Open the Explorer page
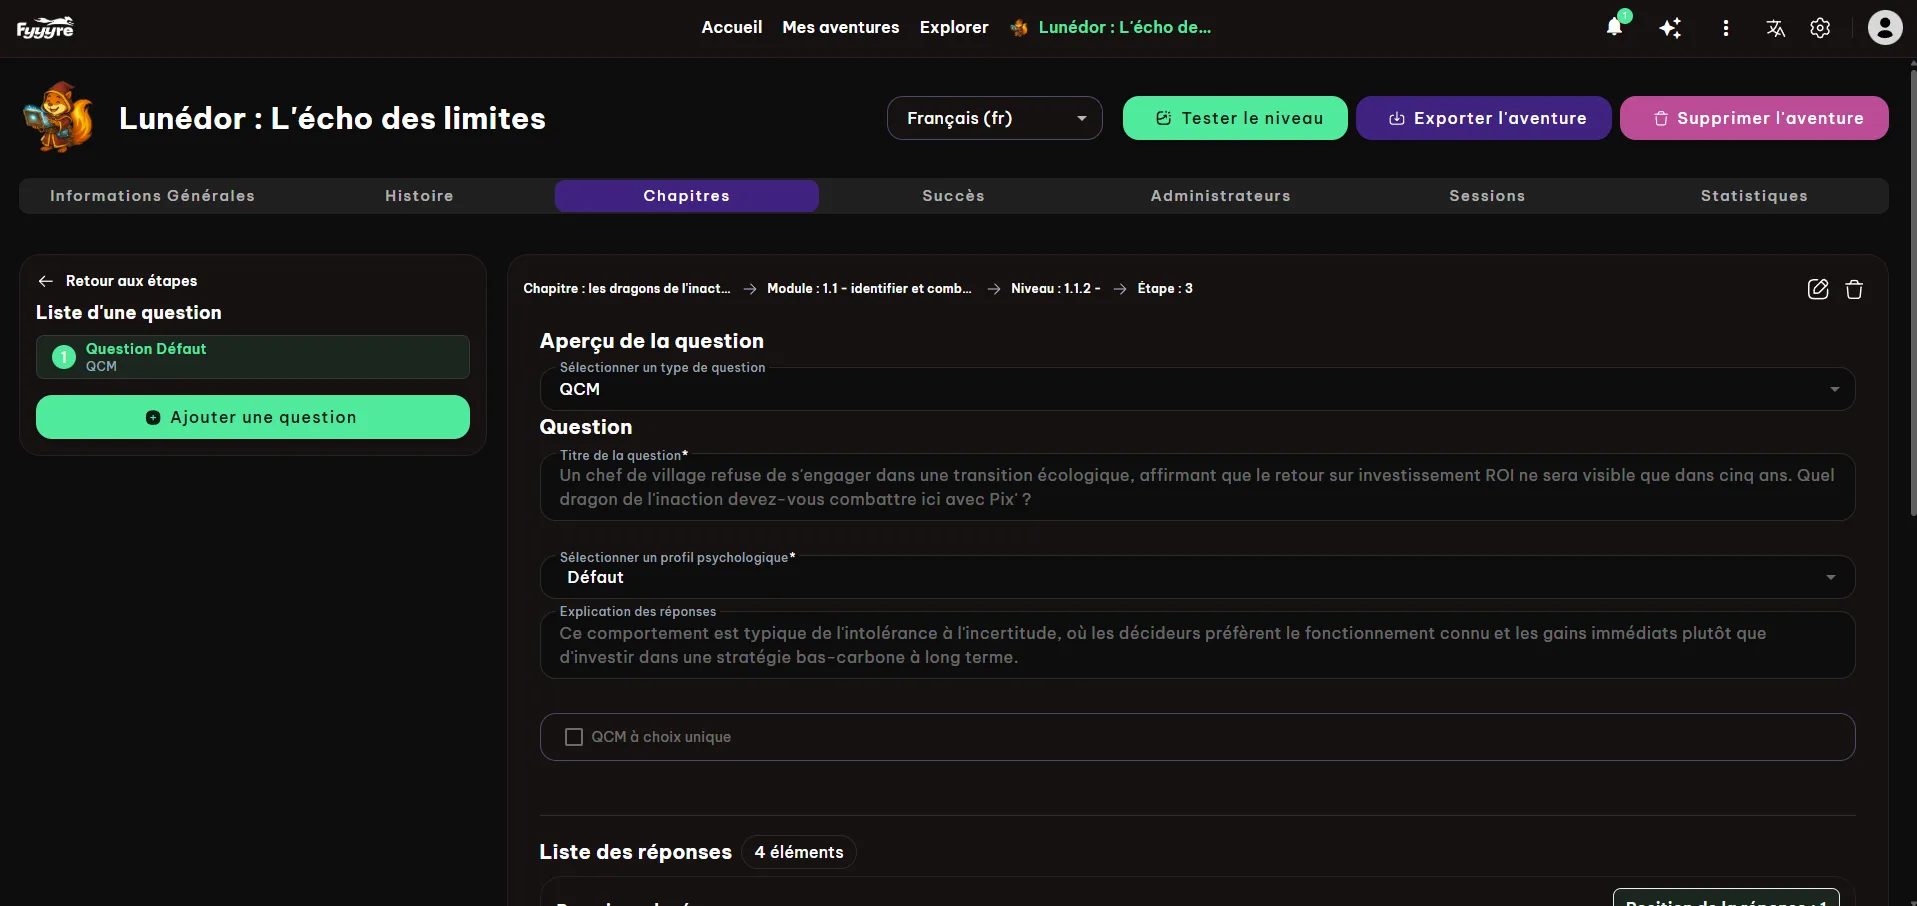Viewport: 1917px width, 906px height. coord(953,27)
